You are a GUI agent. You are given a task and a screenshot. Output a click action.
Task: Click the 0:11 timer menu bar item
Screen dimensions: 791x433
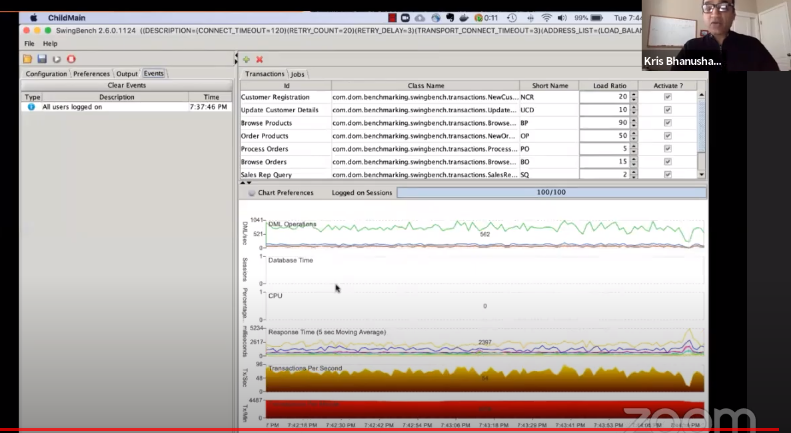point(486,18)
